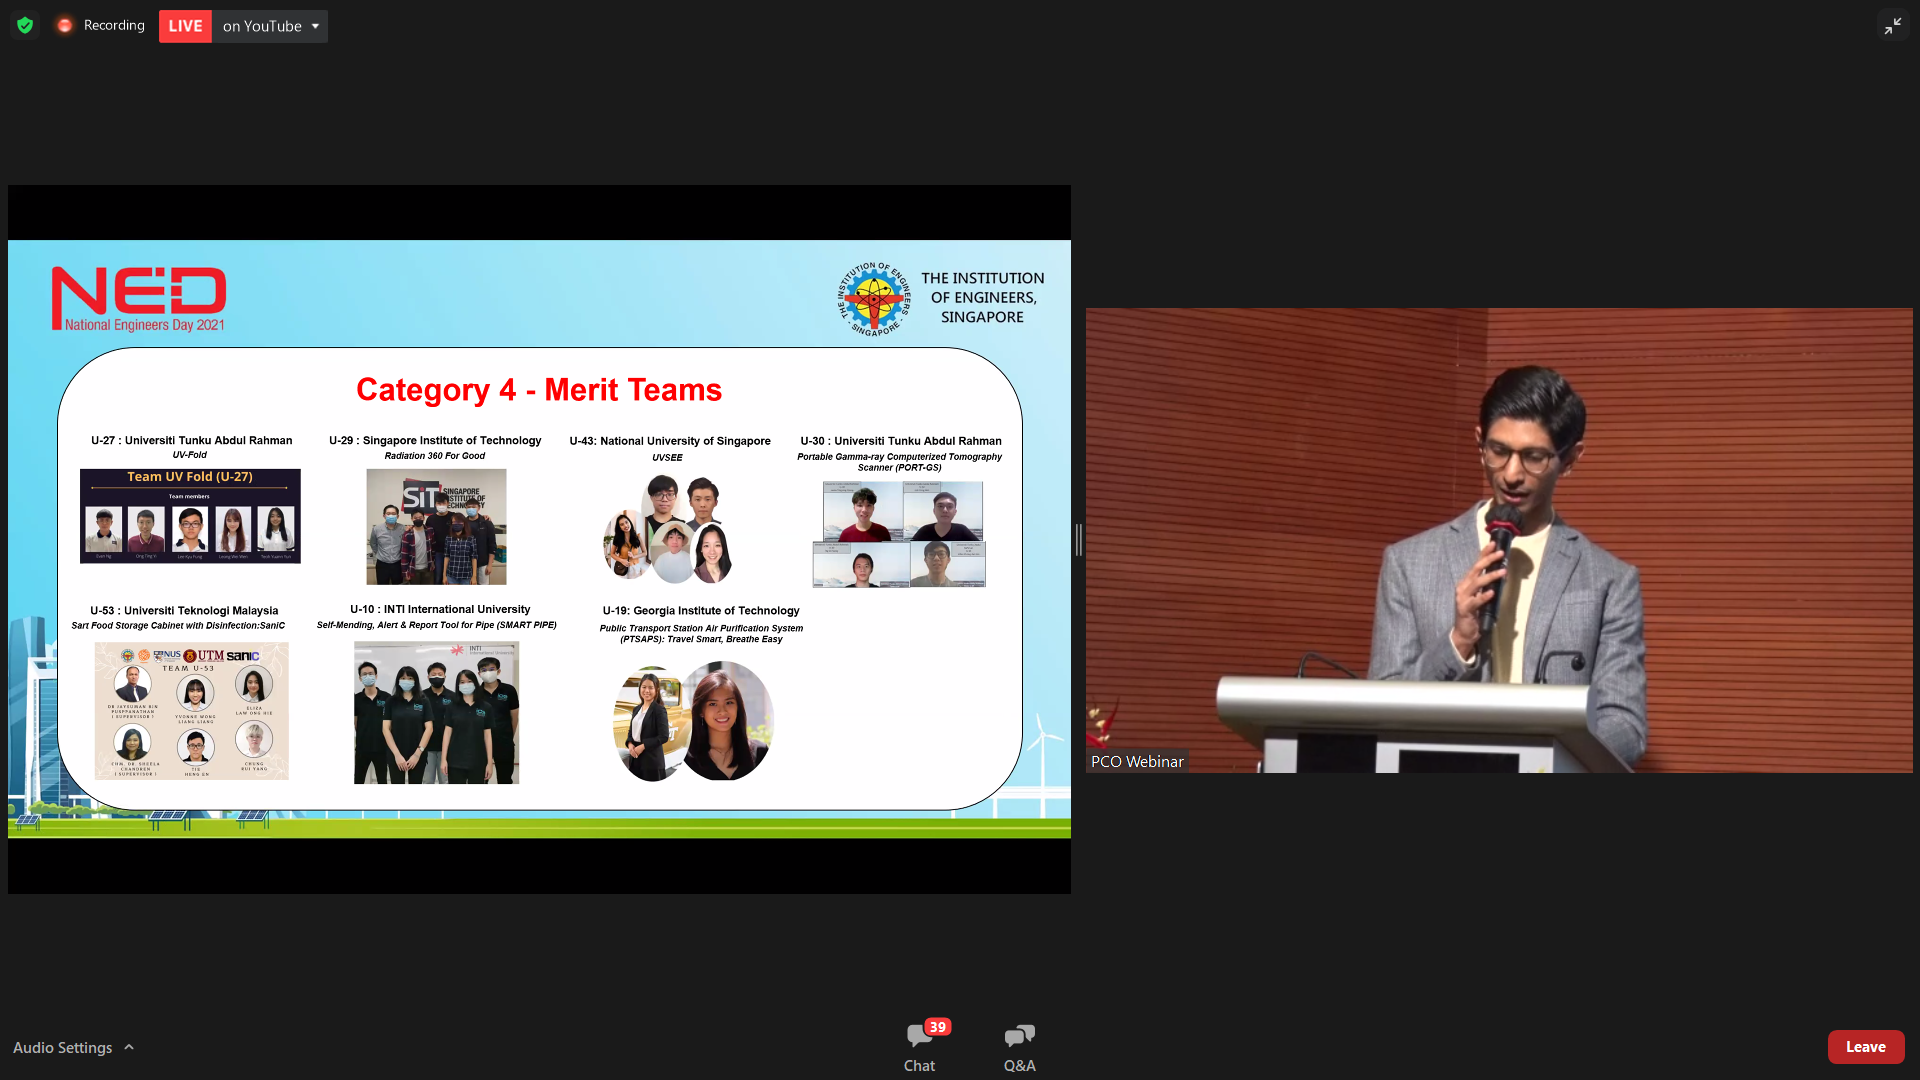Image resolution: width=1920 pixels, height=1080 pixels.
Task: Click the PCO Webinar speaker video
Action: tap(1499, 540)
